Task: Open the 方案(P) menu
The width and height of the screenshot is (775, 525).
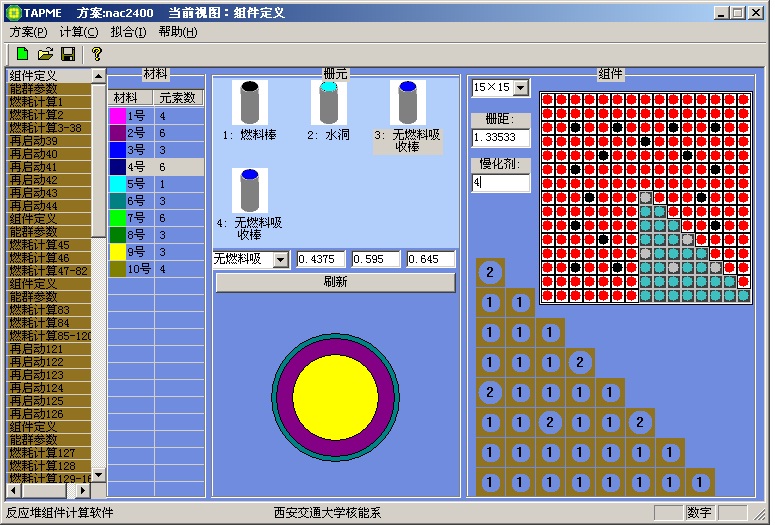Action: [28, 32]
